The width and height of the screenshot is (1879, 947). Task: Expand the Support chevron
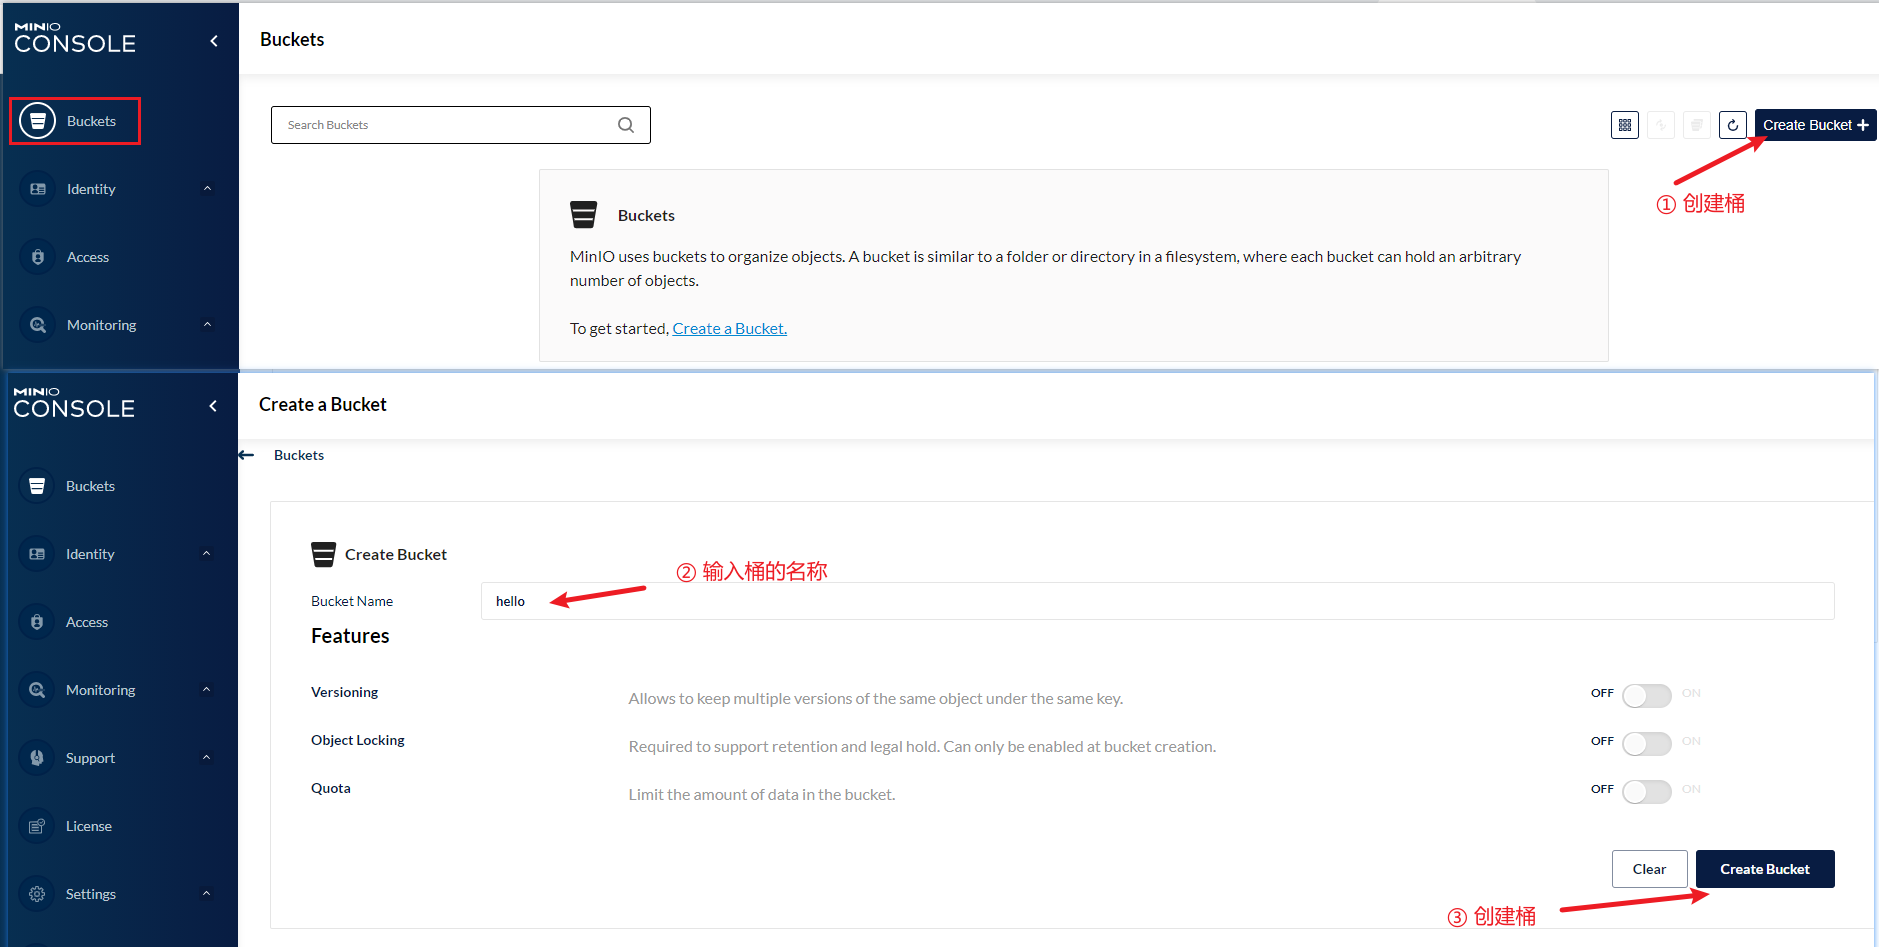click(206, 758)
